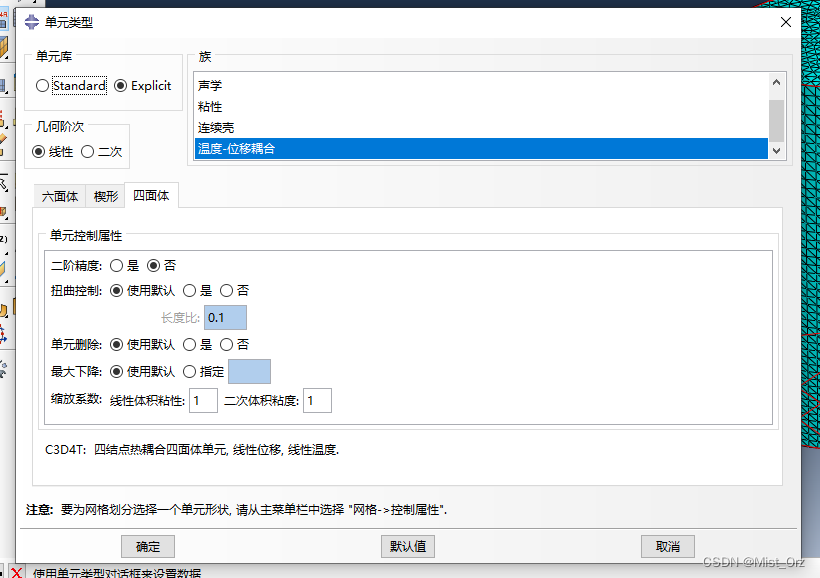Screen dimensions: 820x578
Task: Set 扭曲控制 to 否
Action: (226, 290)
